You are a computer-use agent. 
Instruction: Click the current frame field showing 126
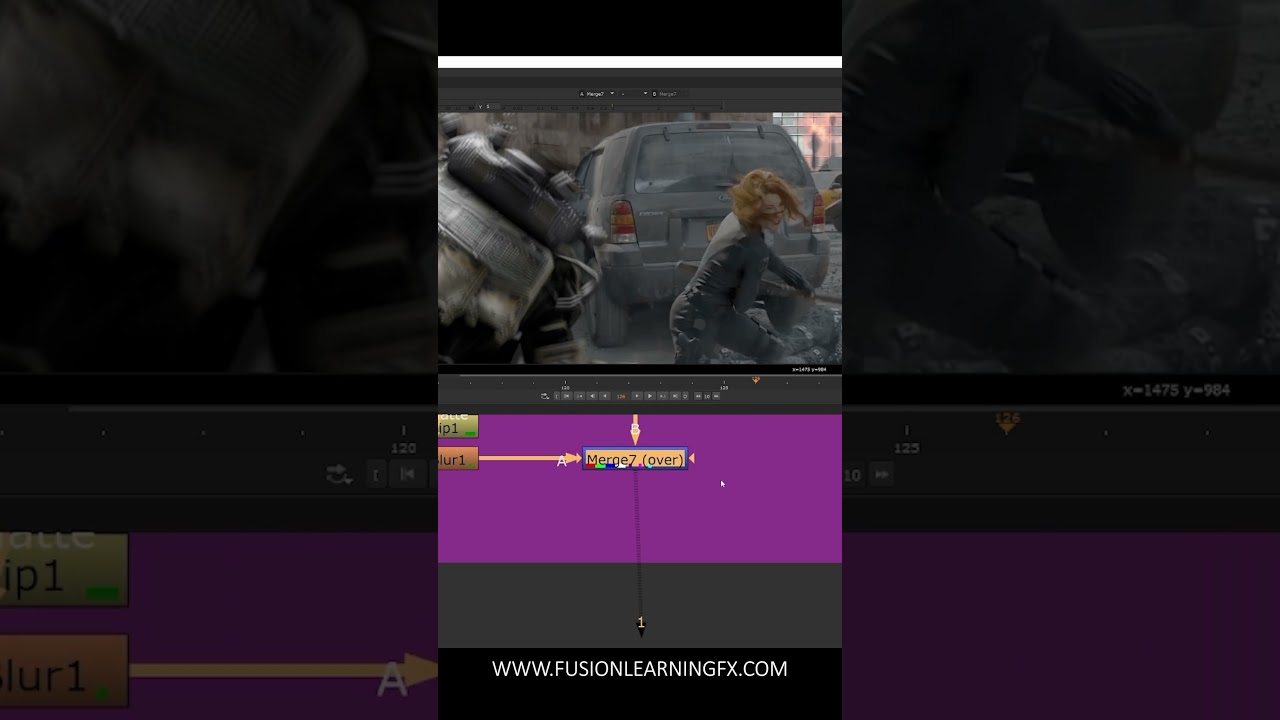621,396
